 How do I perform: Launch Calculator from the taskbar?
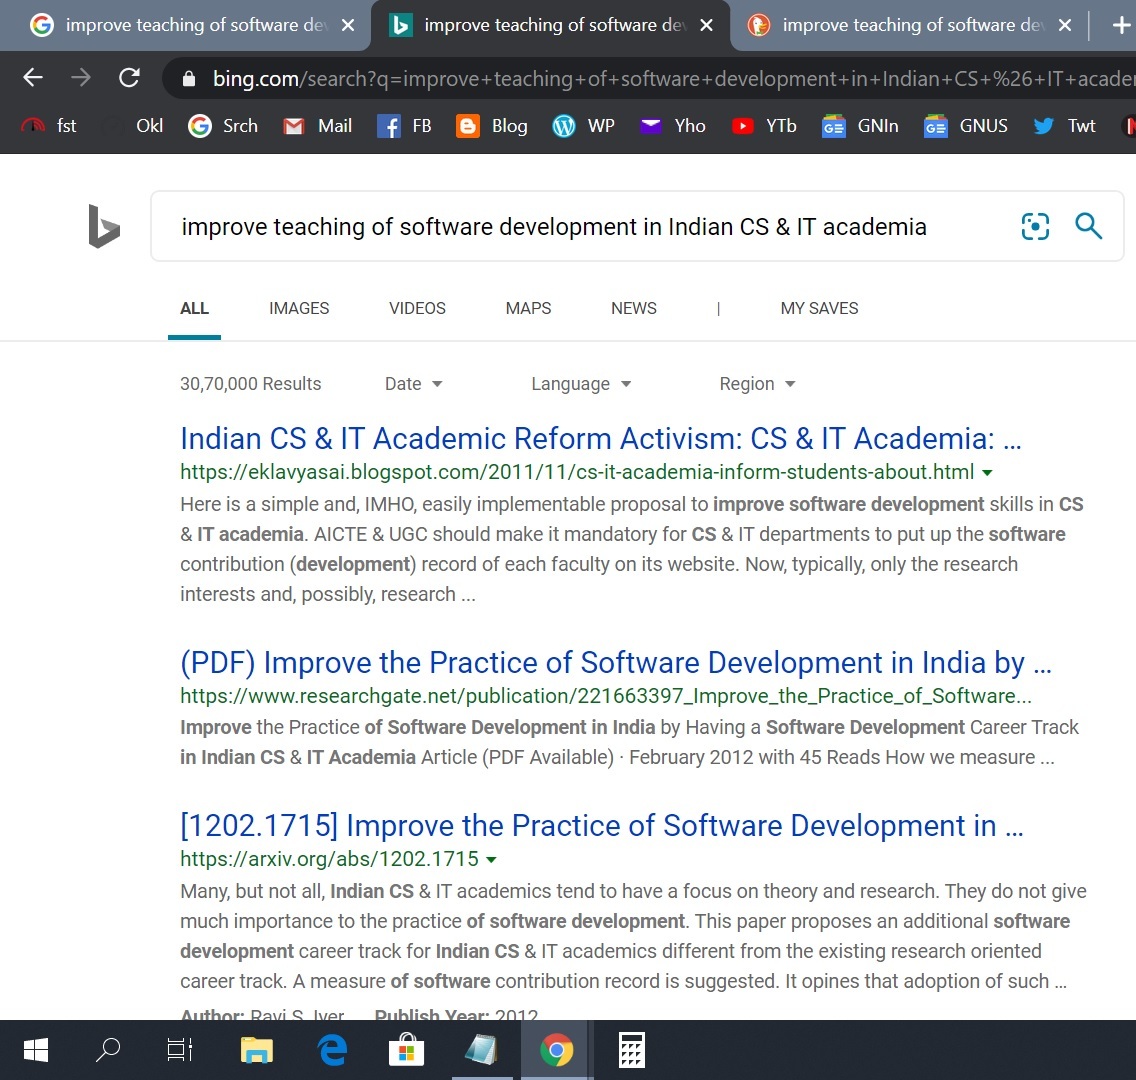coord(631,1050)
